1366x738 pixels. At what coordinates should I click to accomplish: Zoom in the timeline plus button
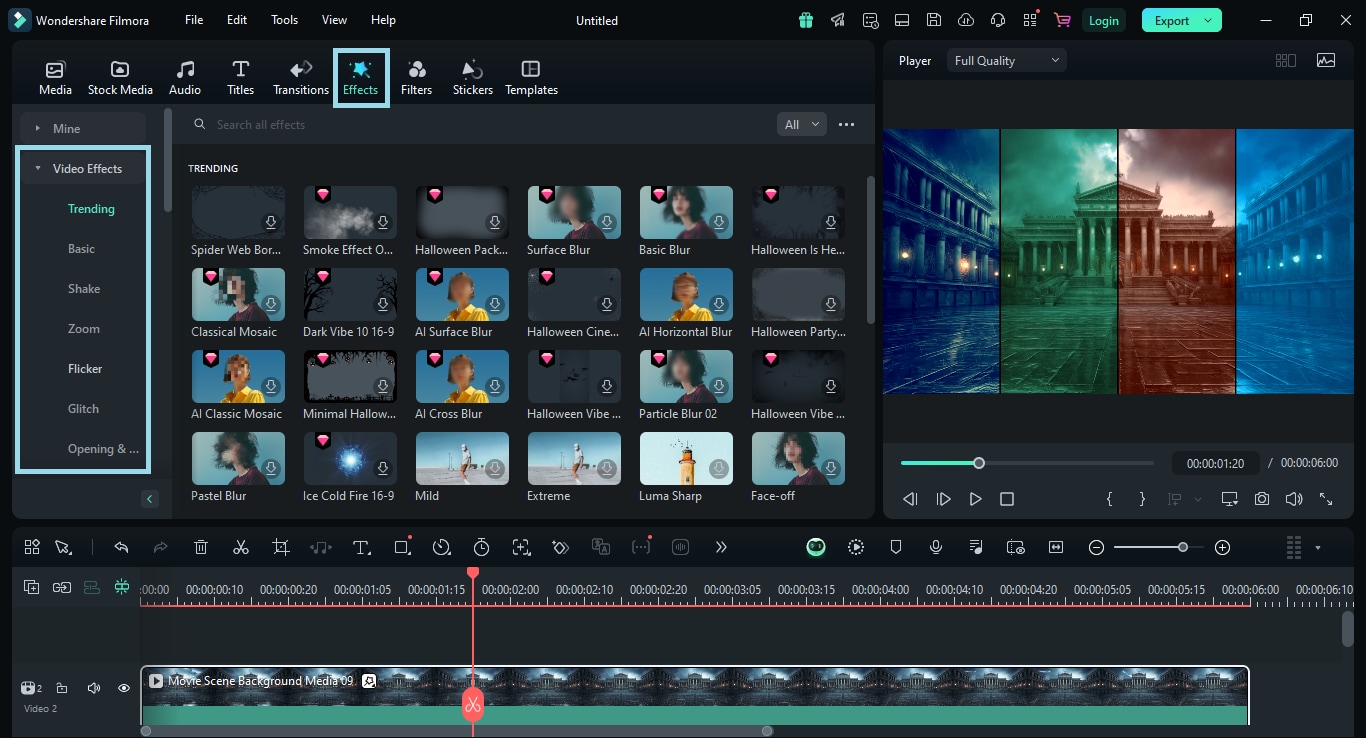pyautogui.click(x=1222, y=547)
